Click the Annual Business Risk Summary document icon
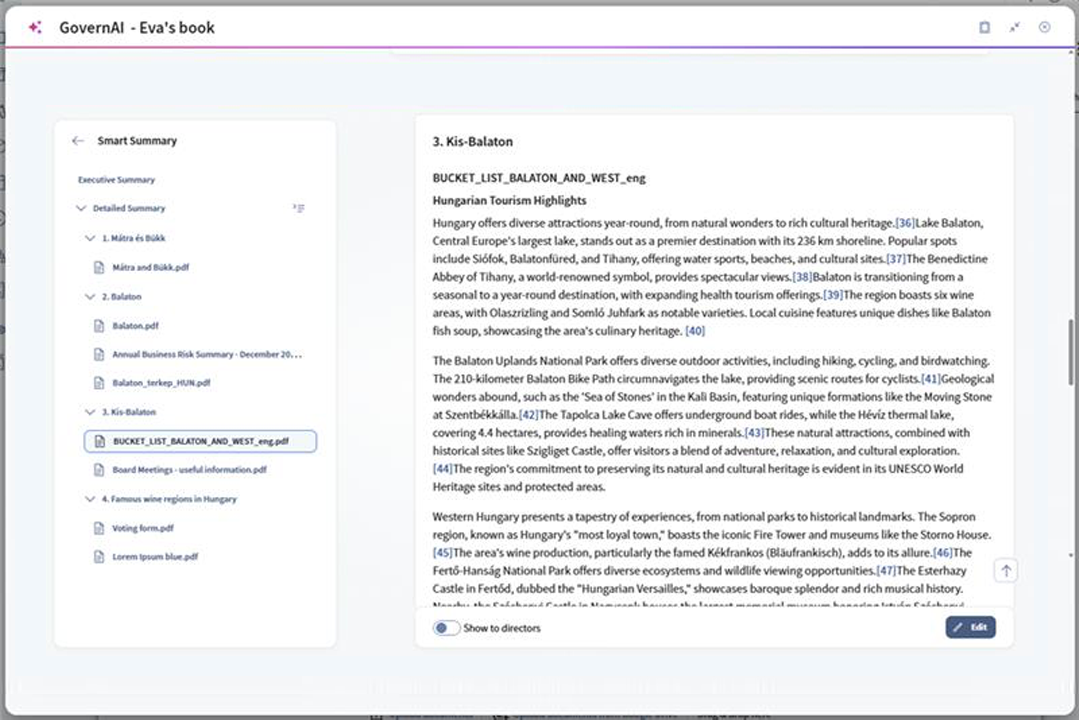This screenshot has width=1080, height=720. pyautogui.click(x=99, y=354)
